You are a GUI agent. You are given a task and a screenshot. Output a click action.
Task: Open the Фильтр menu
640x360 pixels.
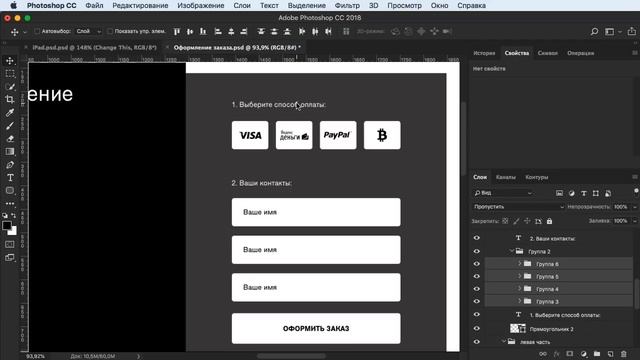(x=347, y=6)
